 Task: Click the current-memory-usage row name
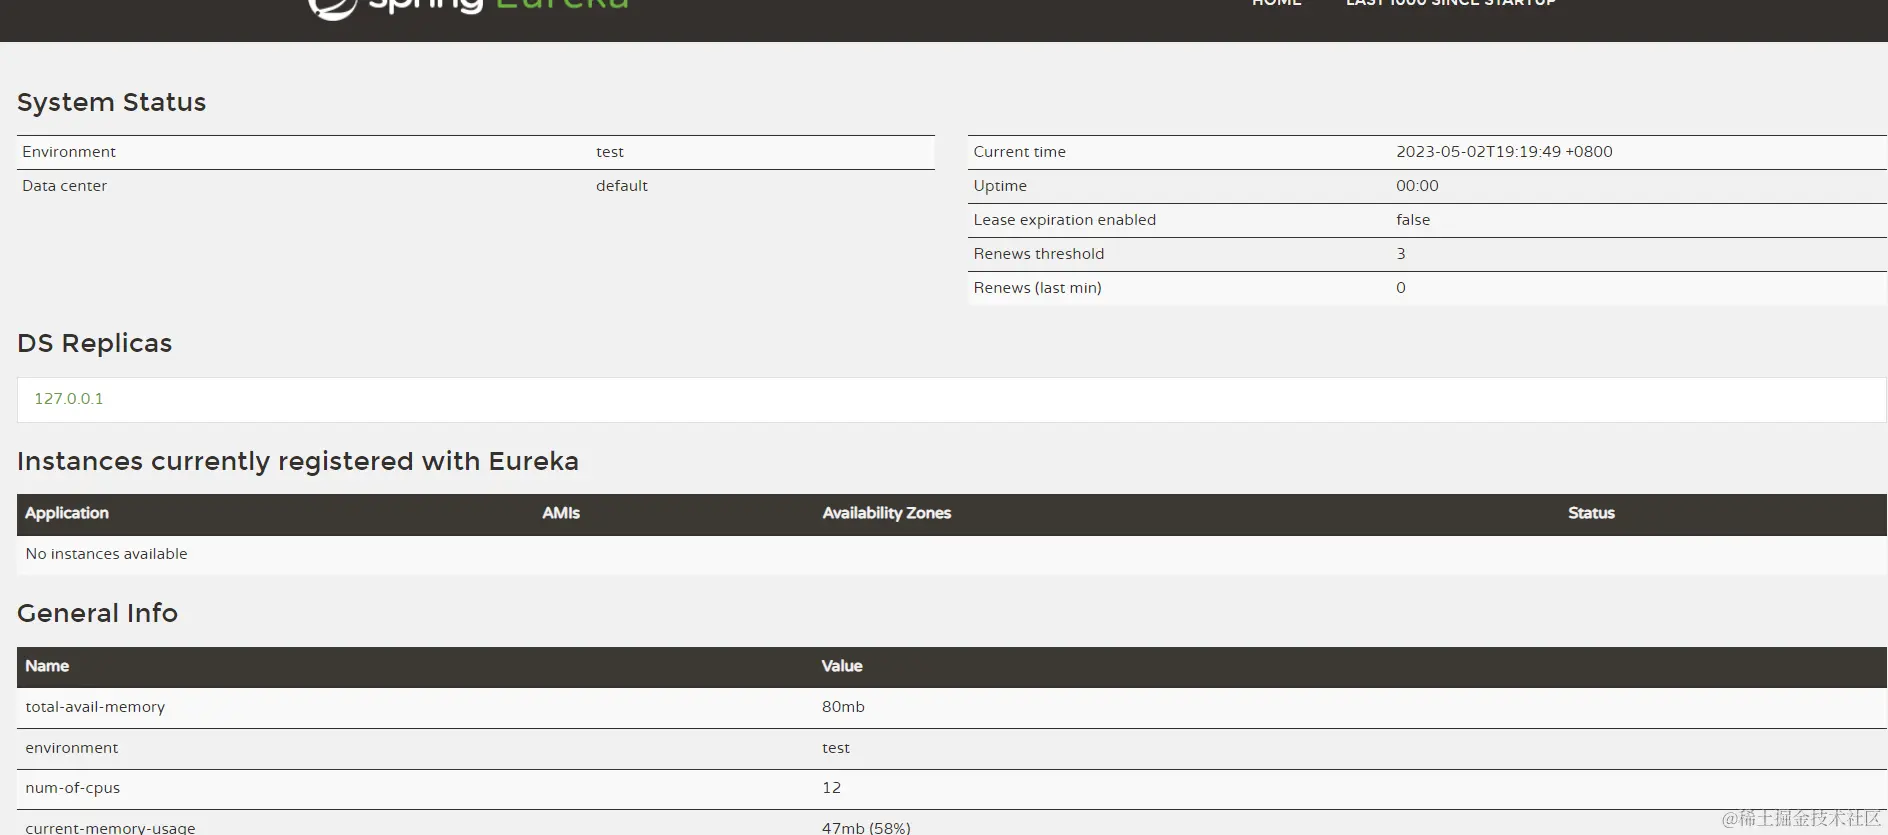tap(110, 828)
